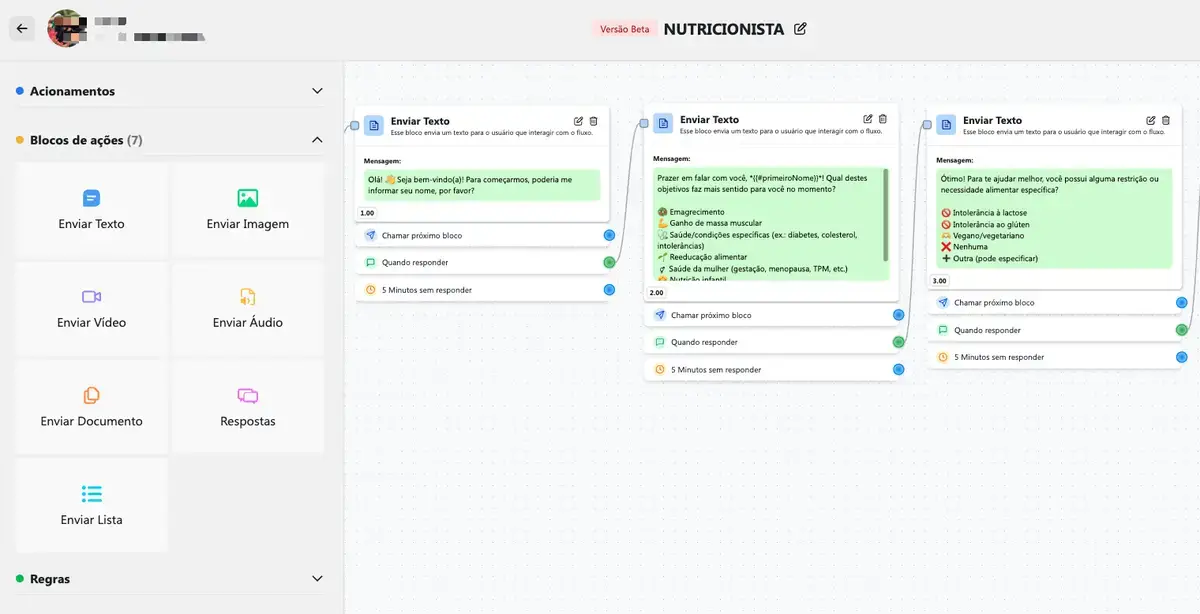Open the profile avatar thumbnail
Image resolution: width=1200 pixels, height=614 pixels.
66,28
